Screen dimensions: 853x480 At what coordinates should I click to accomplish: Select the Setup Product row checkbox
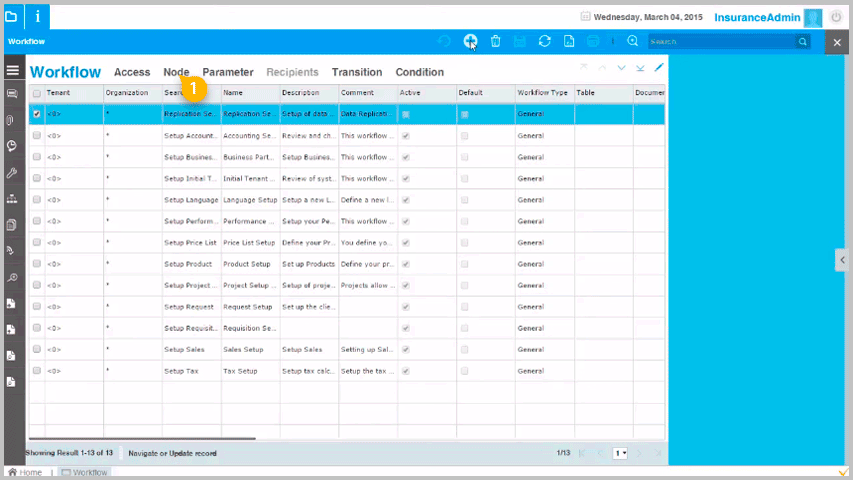36,264
